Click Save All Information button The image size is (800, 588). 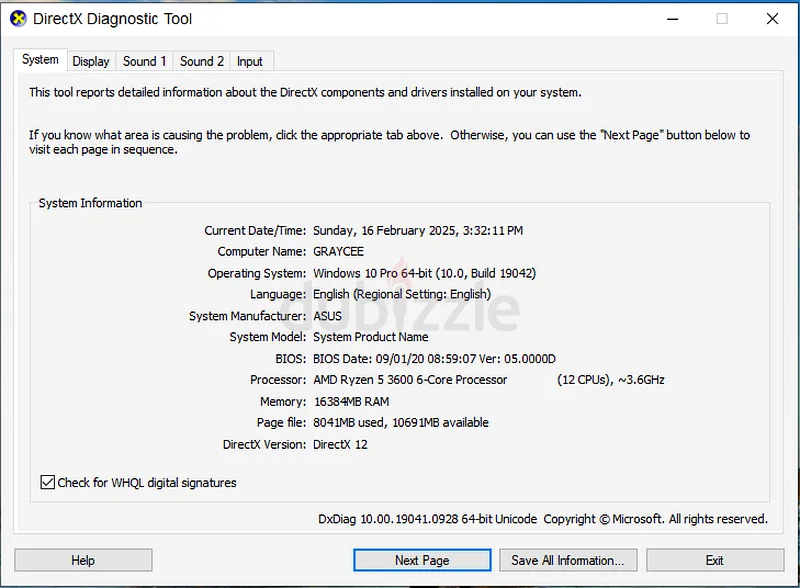point(568,560)
